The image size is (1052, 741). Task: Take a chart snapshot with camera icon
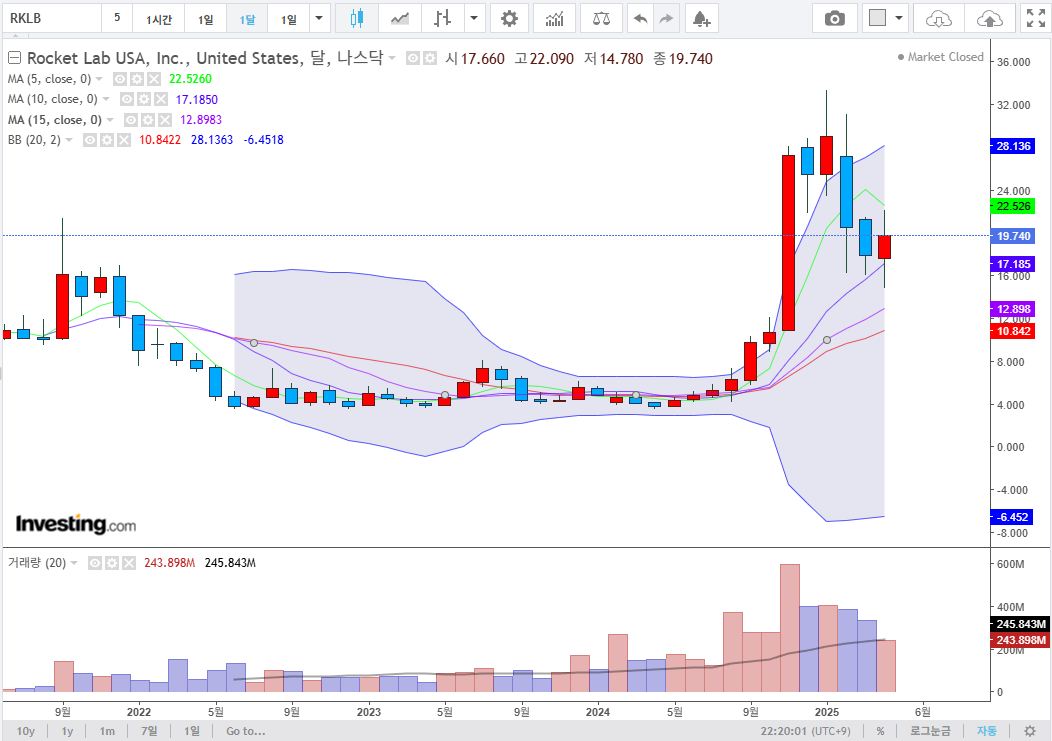pos(835,18)
